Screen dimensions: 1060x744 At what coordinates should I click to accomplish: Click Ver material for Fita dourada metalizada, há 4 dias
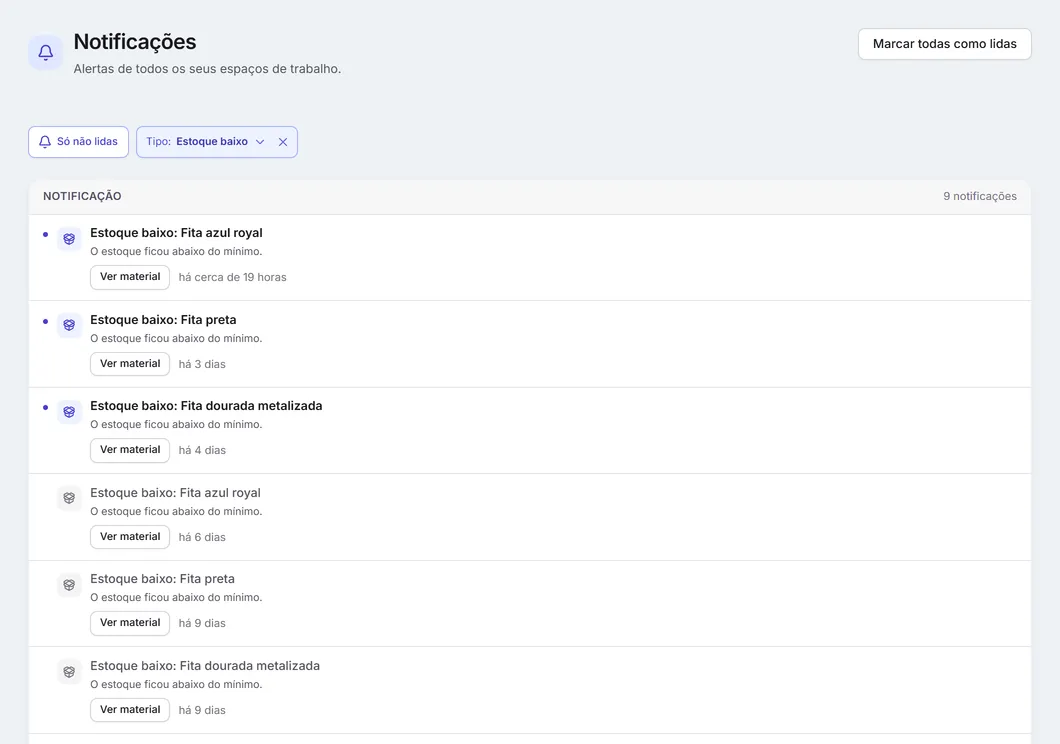130,450
